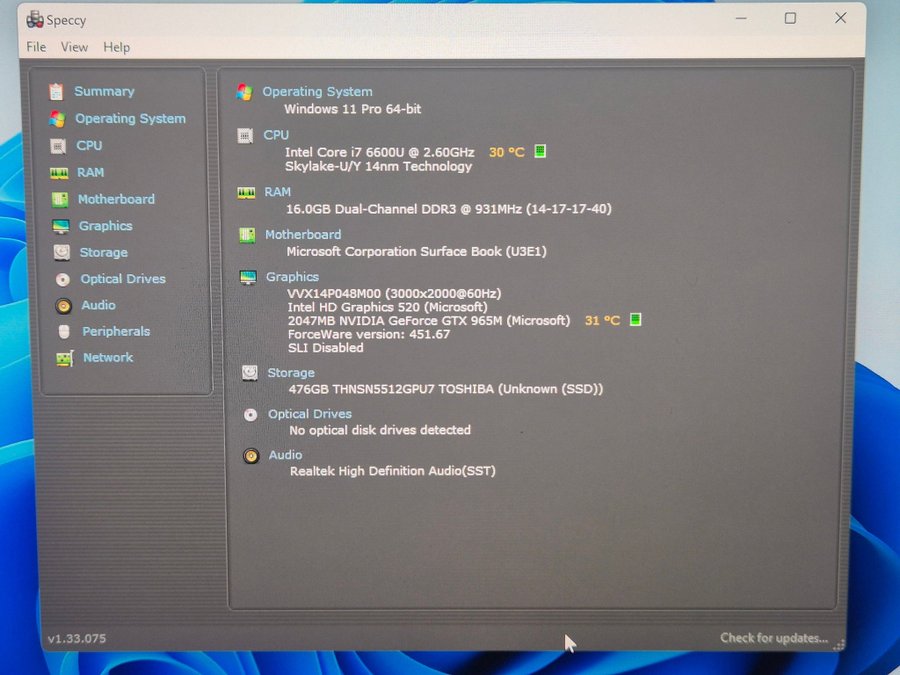Click the RAM heading in summary panel
Viewport: 900px width, 675px height.
[x=278, y=192]
